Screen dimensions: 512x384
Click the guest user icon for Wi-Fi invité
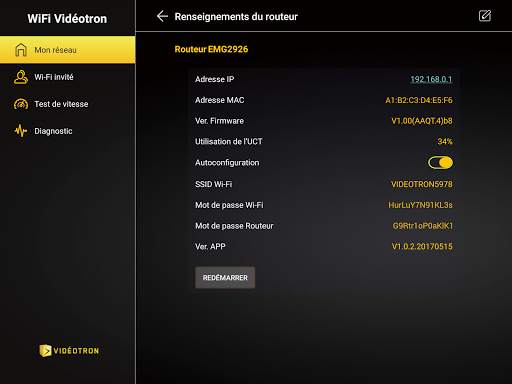(21, 77)
